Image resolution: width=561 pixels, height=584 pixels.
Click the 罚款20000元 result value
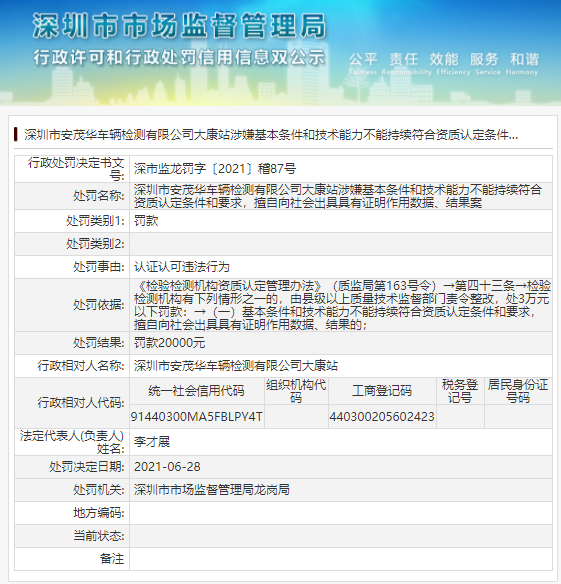pos(169,343)
